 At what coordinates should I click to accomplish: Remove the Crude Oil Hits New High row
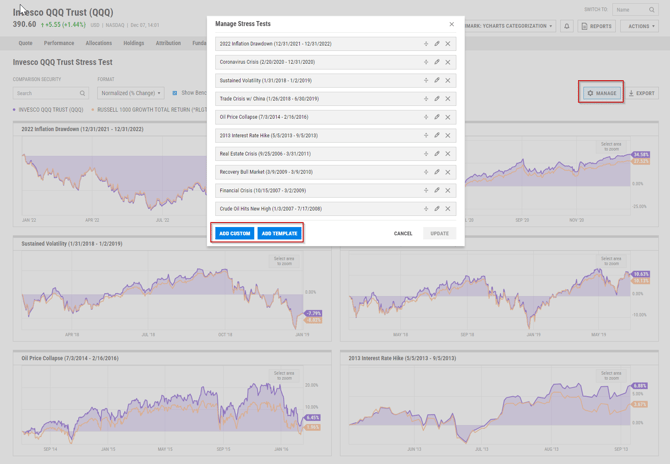coord(448,209)
